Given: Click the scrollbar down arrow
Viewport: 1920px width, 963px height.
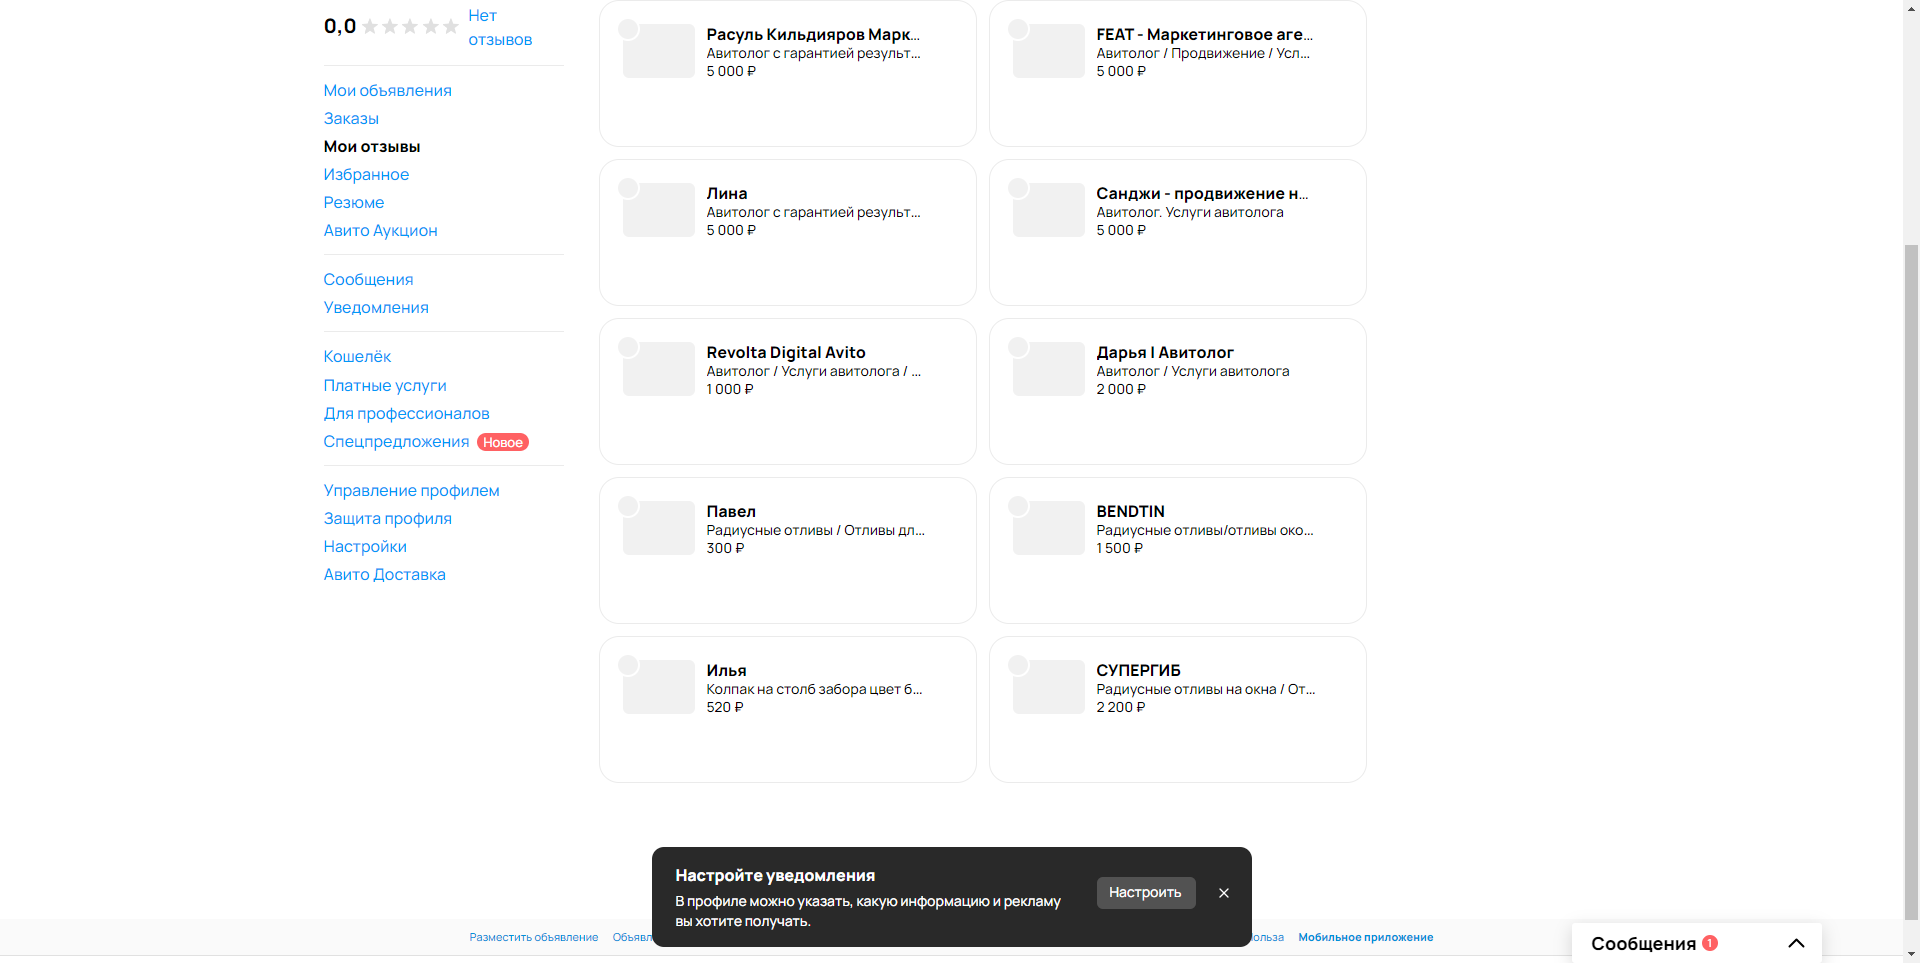Looking at the screenshot, I should (x=1911, y=954).
